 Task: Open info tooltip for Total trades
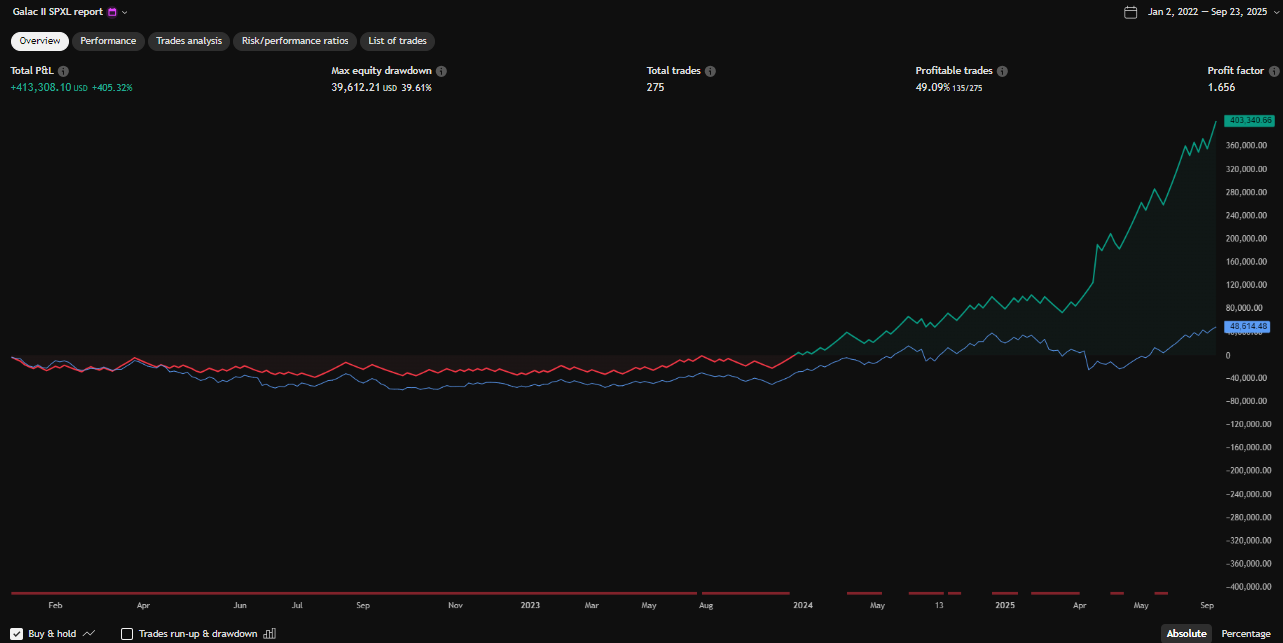pyautogui.click(x=710, y=72)
